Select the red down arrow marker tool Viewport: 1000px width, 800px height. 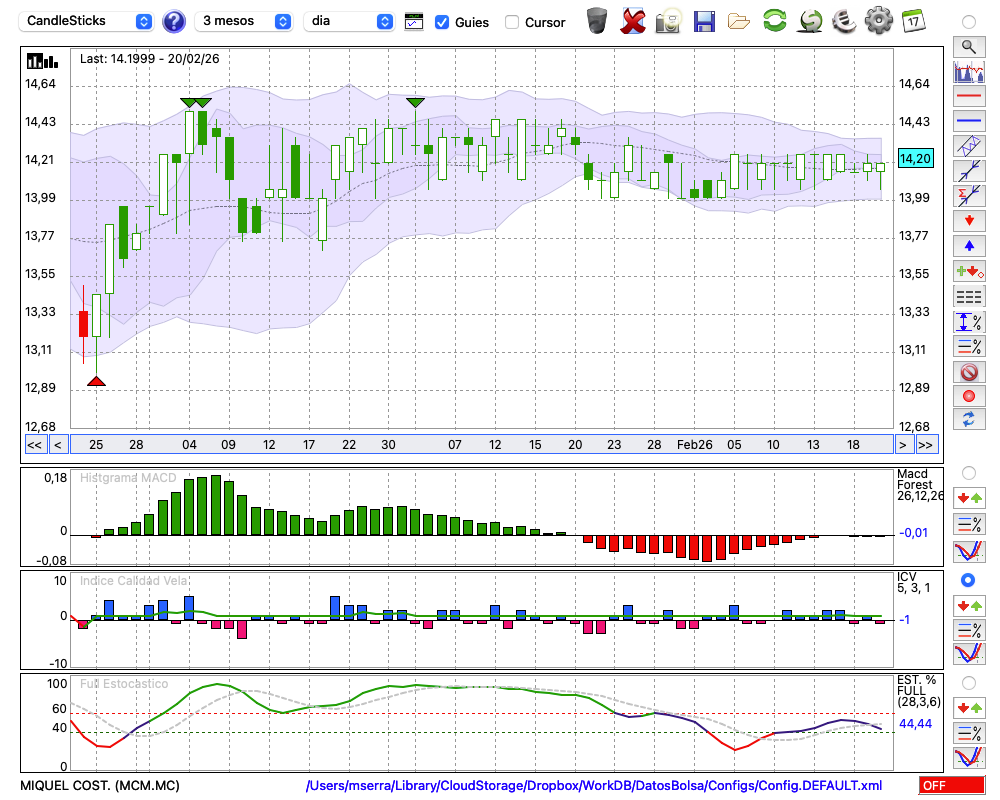tap(967, 220)
